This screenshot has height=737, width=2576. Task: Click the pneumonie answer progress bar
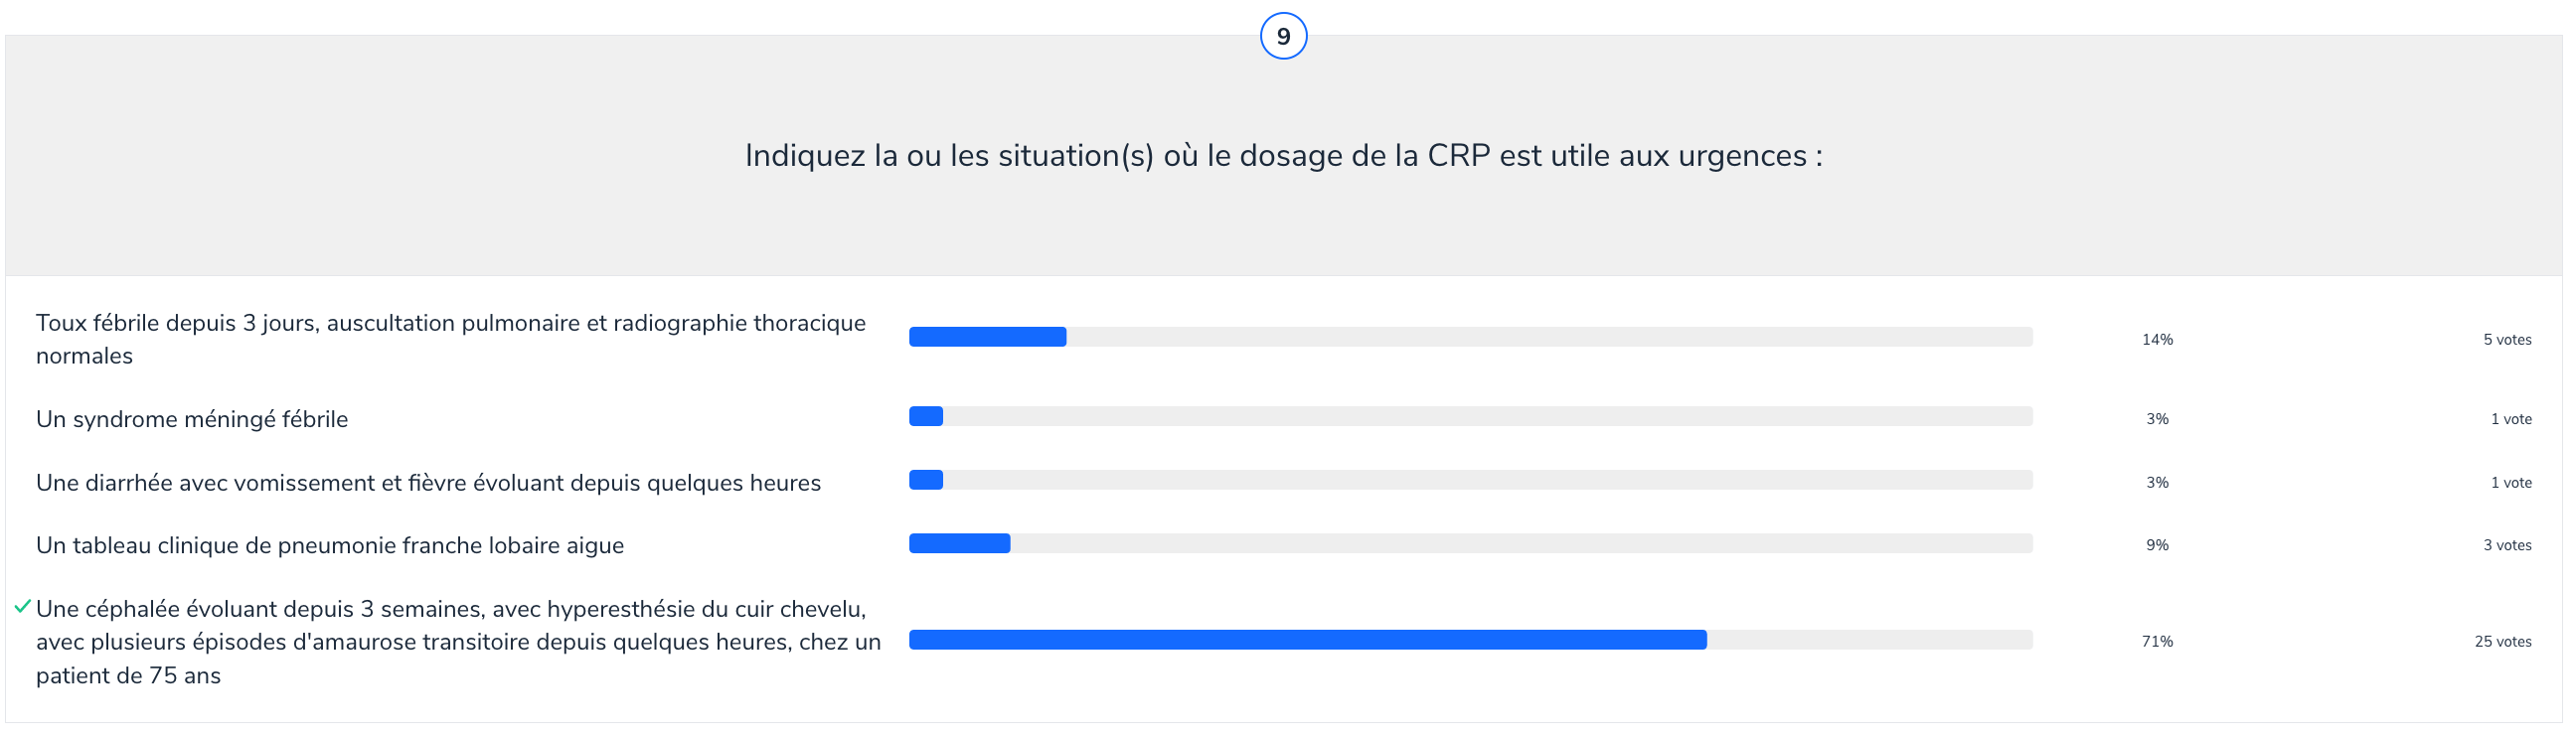click(x=1470, y=544)
